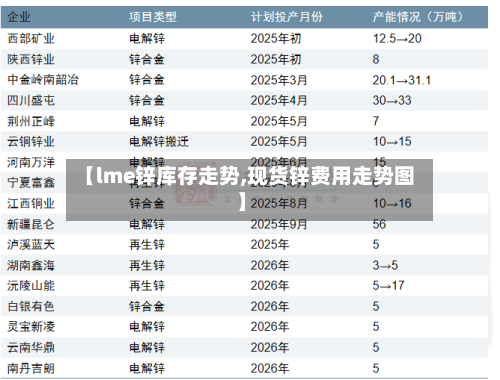Click capacity value 5 for 灵宝新凌
The width and height of the screenshot is (500, 380).
click(x=376, y=327)
